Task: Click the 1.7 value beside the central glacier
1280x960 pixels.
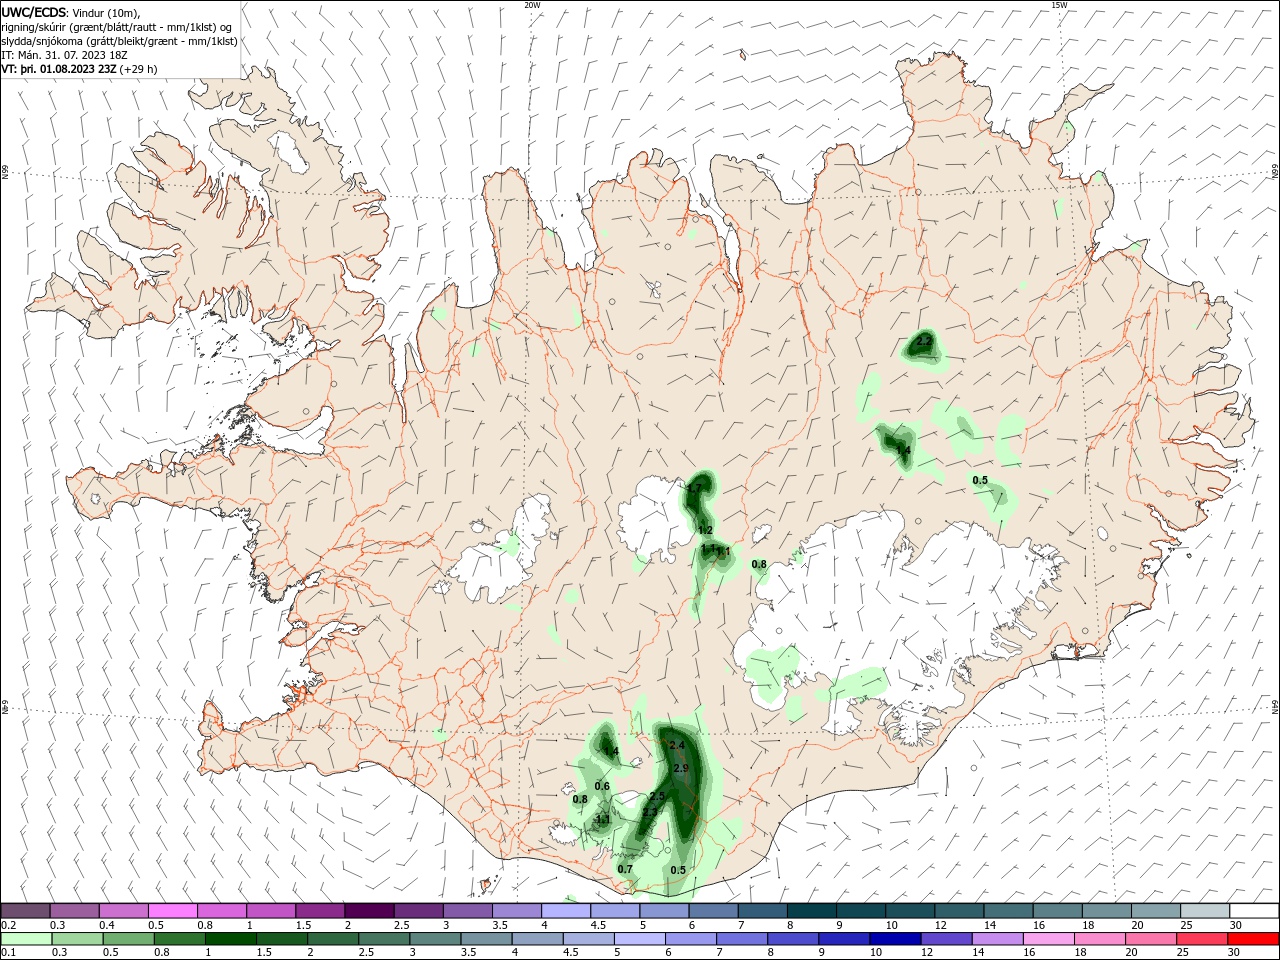Action: [695, 487]
